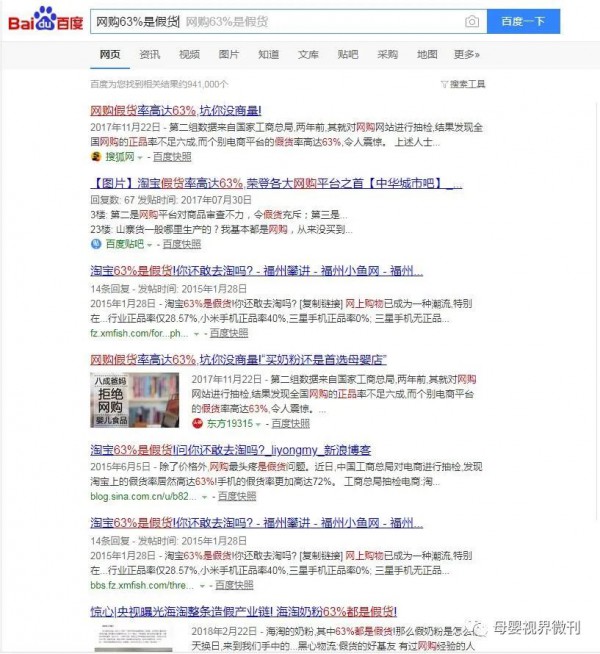This screenshot has width=600, height=654.
Task: Click the filter funnel icon beside 搜索工具
Action: pos(444,85)
